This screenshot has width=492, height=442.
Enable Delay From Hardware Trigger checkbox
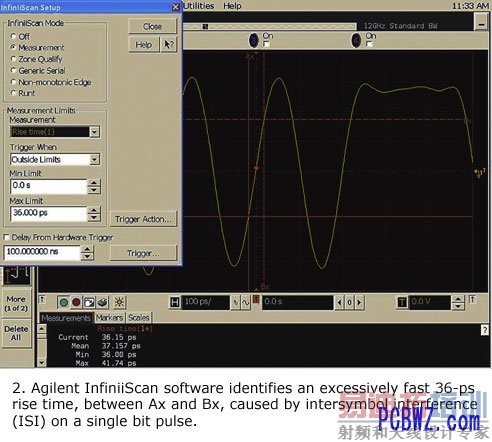(6, 237)
